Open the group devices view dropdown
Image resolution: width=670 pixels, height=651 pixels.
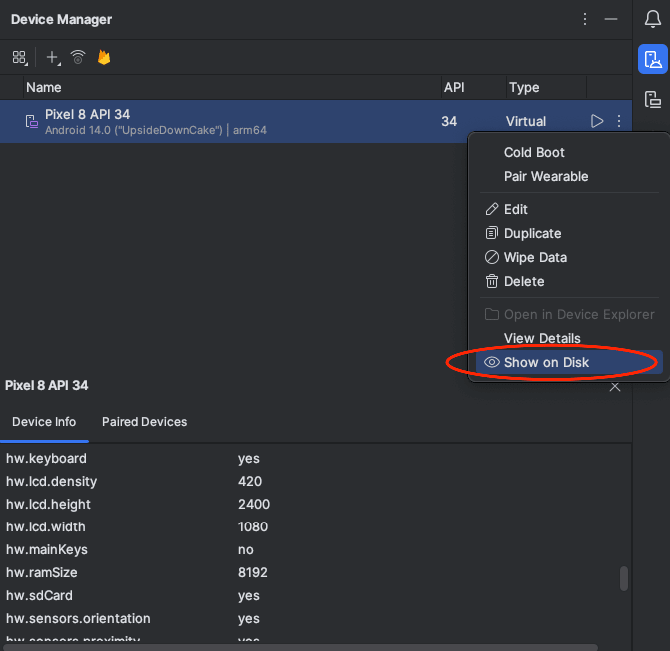[20, 58]
